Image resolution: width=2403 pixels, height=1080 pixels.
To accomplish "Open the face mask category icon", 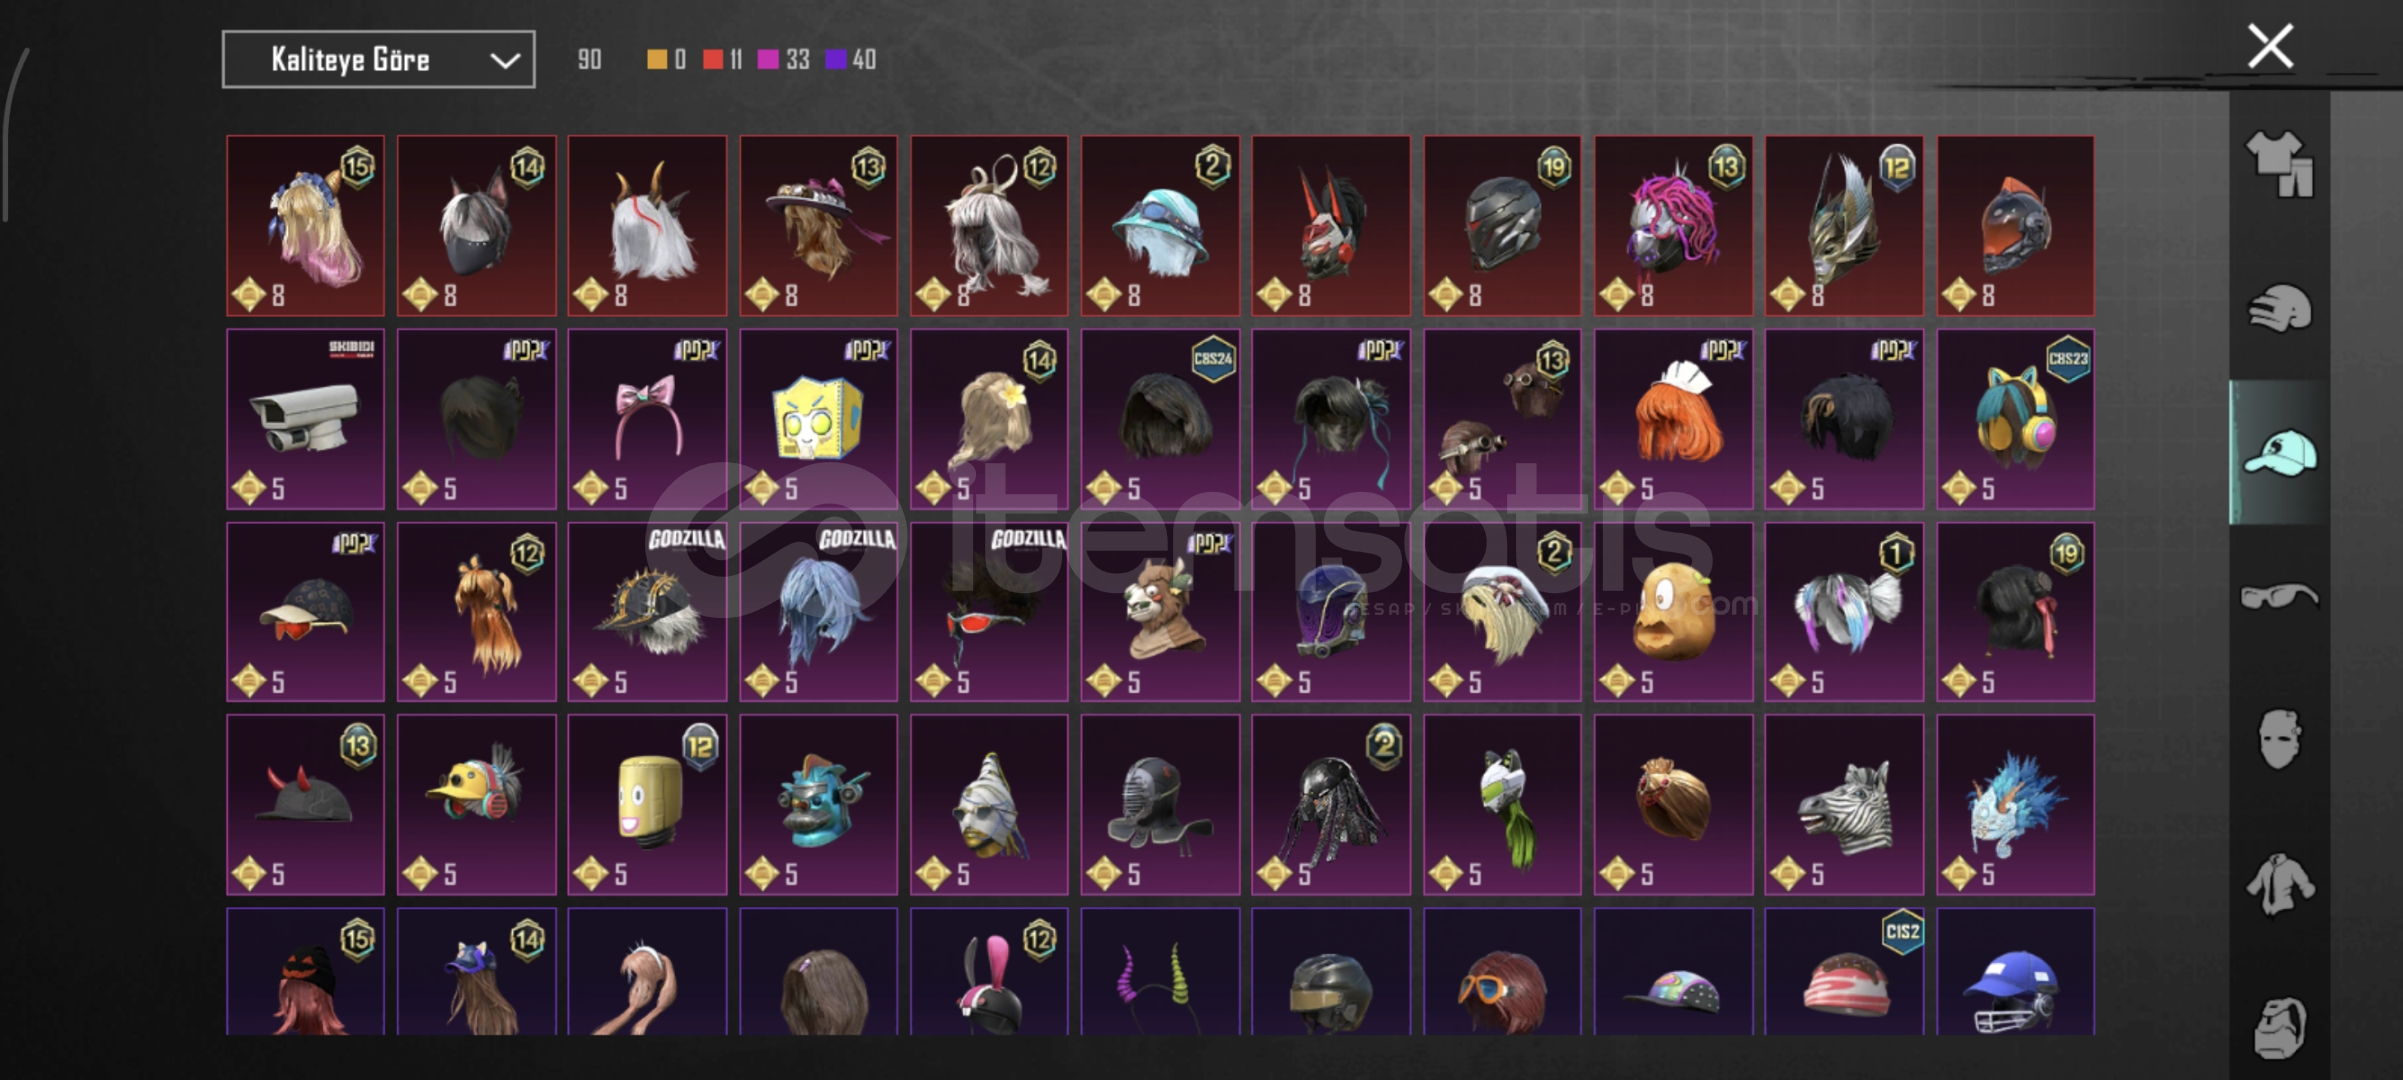I will coord(2280,739).
